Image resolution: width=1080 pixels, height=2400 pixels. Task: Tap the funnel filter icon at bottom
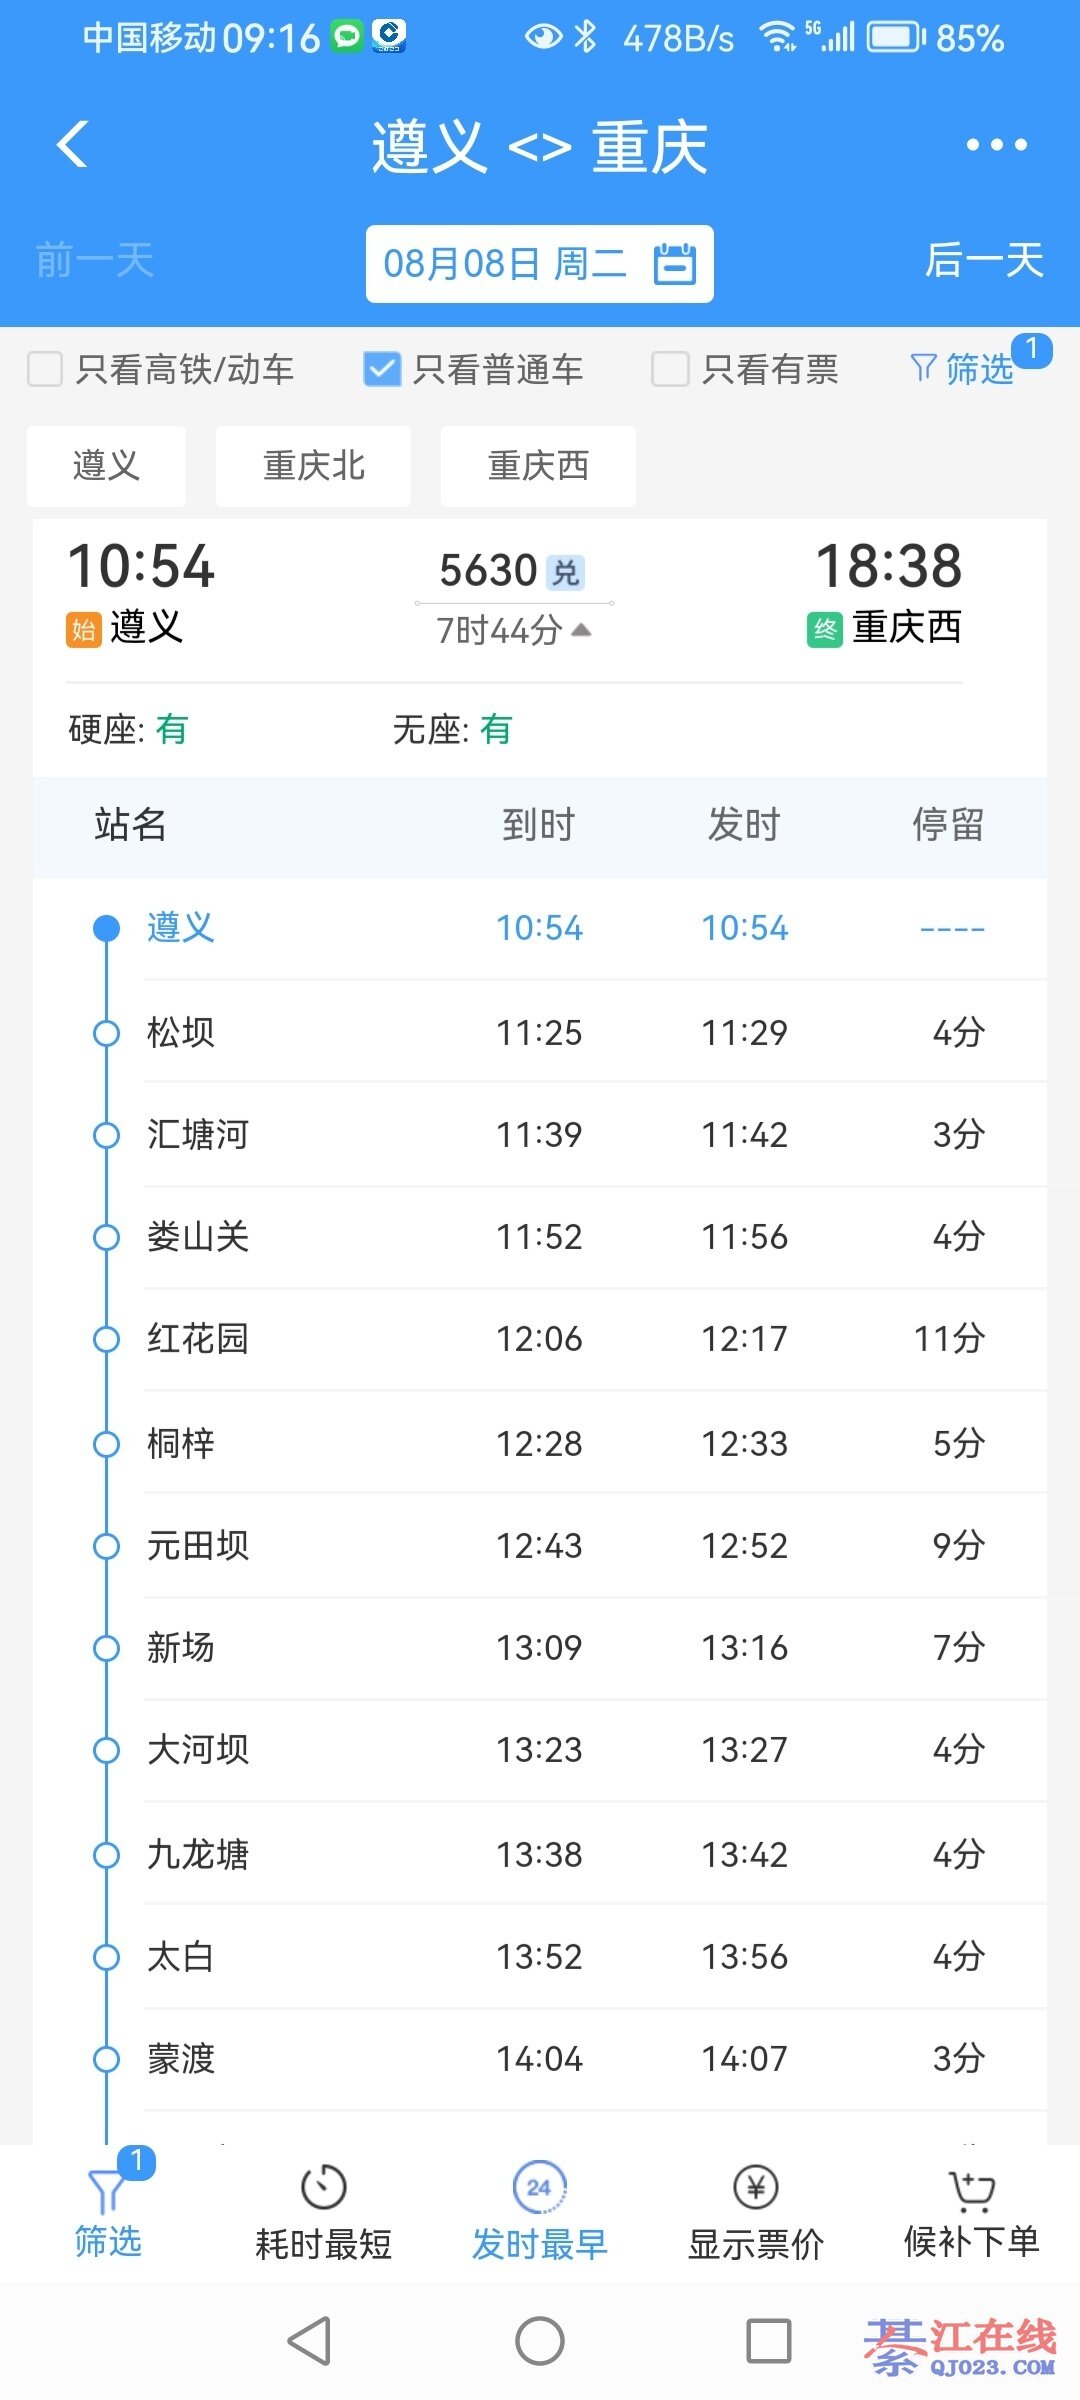point(107,2190)
